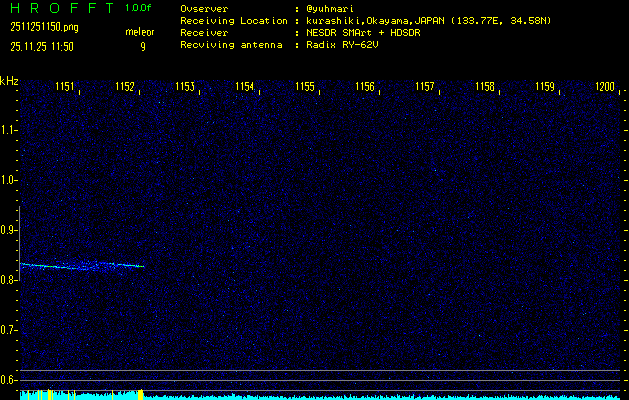Click the 1200 time marker

tap(604, 87)
